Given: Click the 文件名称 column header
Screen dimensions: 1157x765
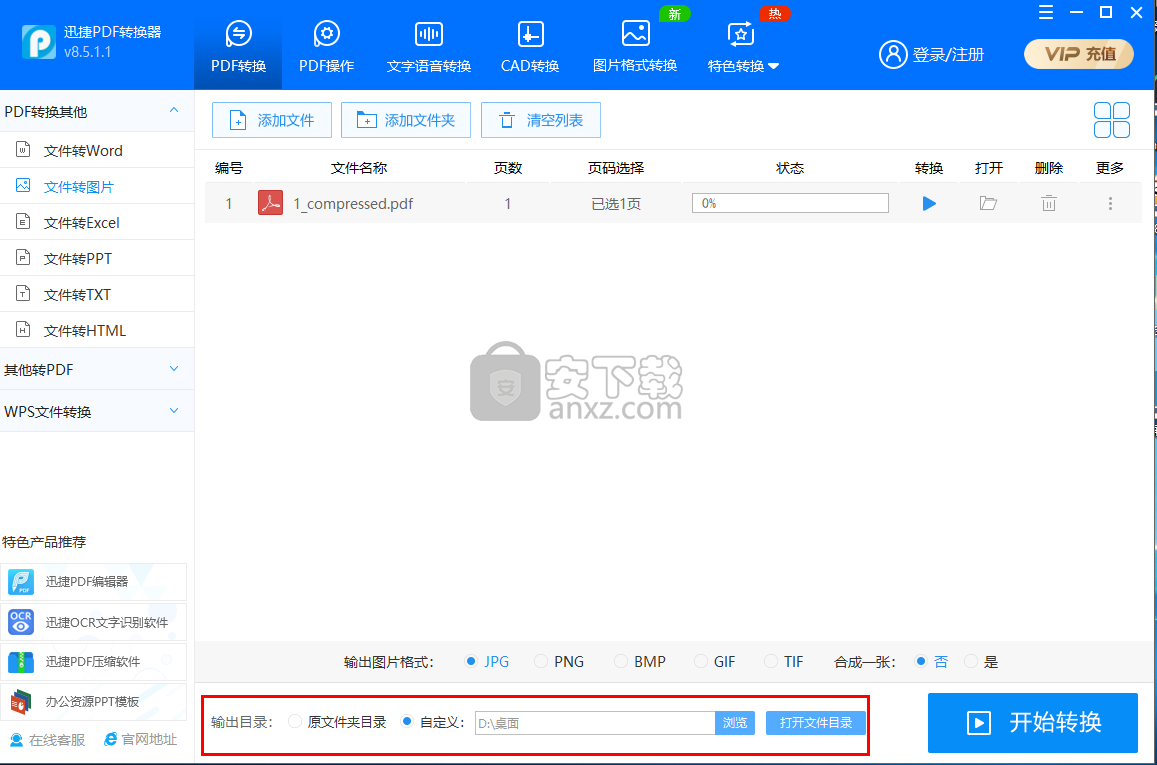Looking at the screenshot, I should click(359, 168).
